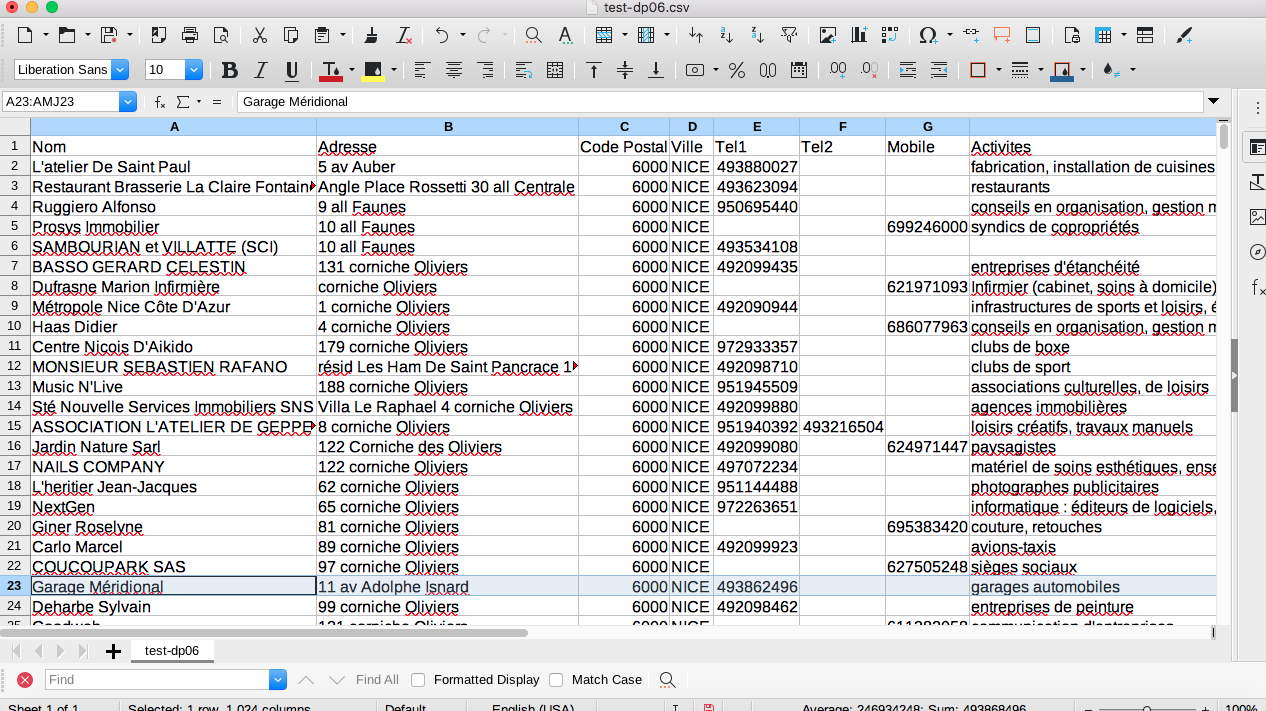Screen dimensions: 1266x711
Task: Create a new document with the New icon
Action: click(25, 36)
